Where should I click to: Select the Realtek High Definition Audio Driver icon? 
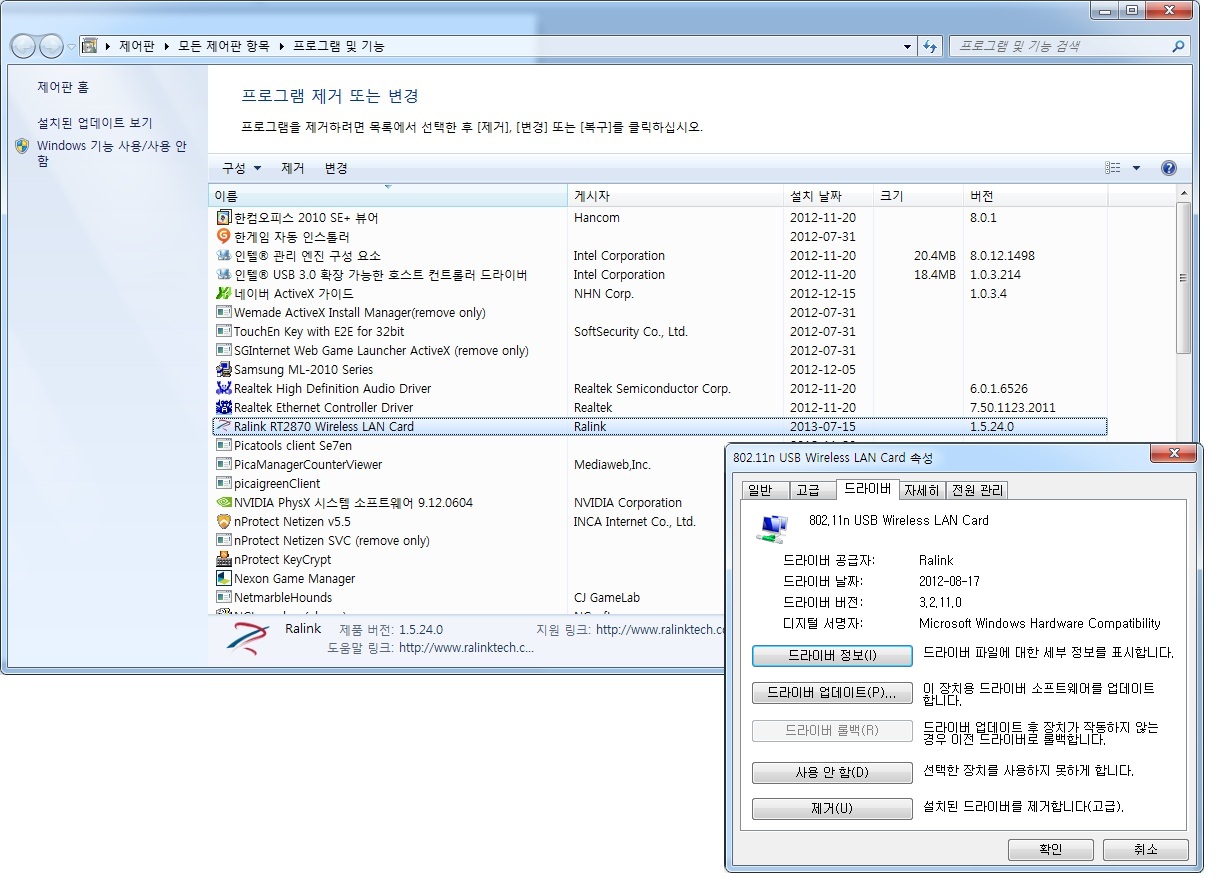tap(224, 389)
